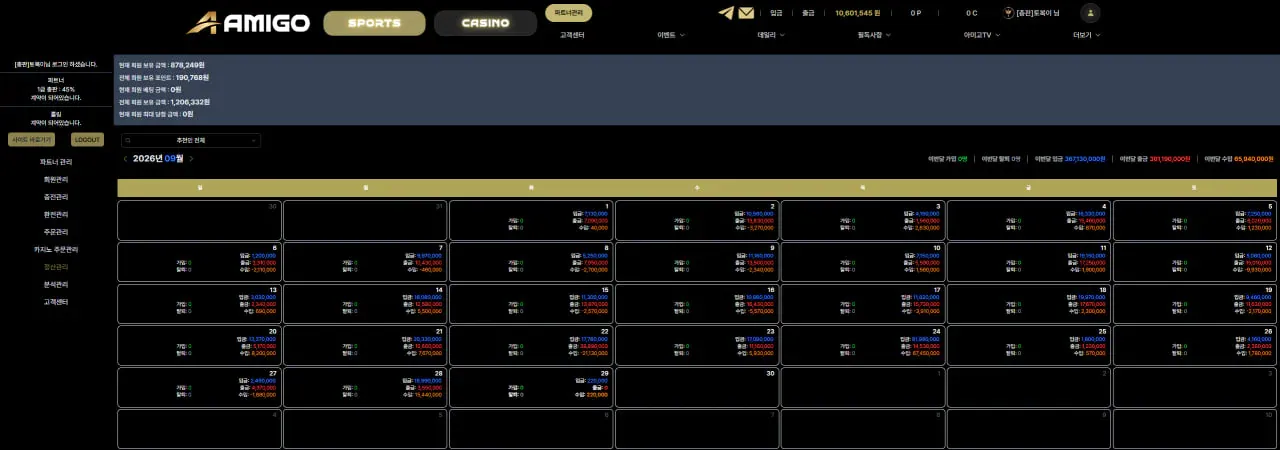1280x450 pixels.
Task: Open 충전관리 in sidebar
Action: pyautogui.click(x=56, y=197)
